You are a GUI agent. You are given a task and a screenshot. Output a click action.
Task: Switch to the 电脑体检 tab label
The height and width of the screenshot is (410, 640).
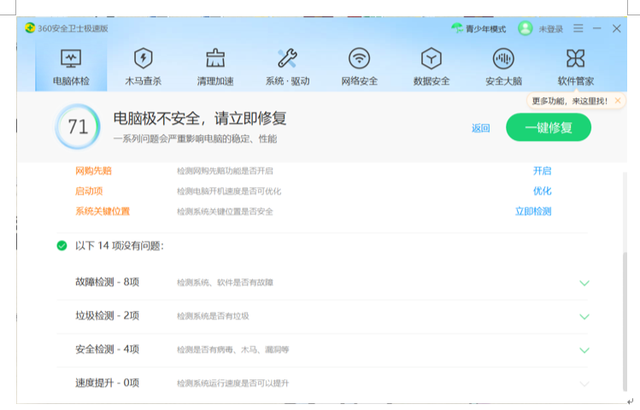[x=71, y=81]
